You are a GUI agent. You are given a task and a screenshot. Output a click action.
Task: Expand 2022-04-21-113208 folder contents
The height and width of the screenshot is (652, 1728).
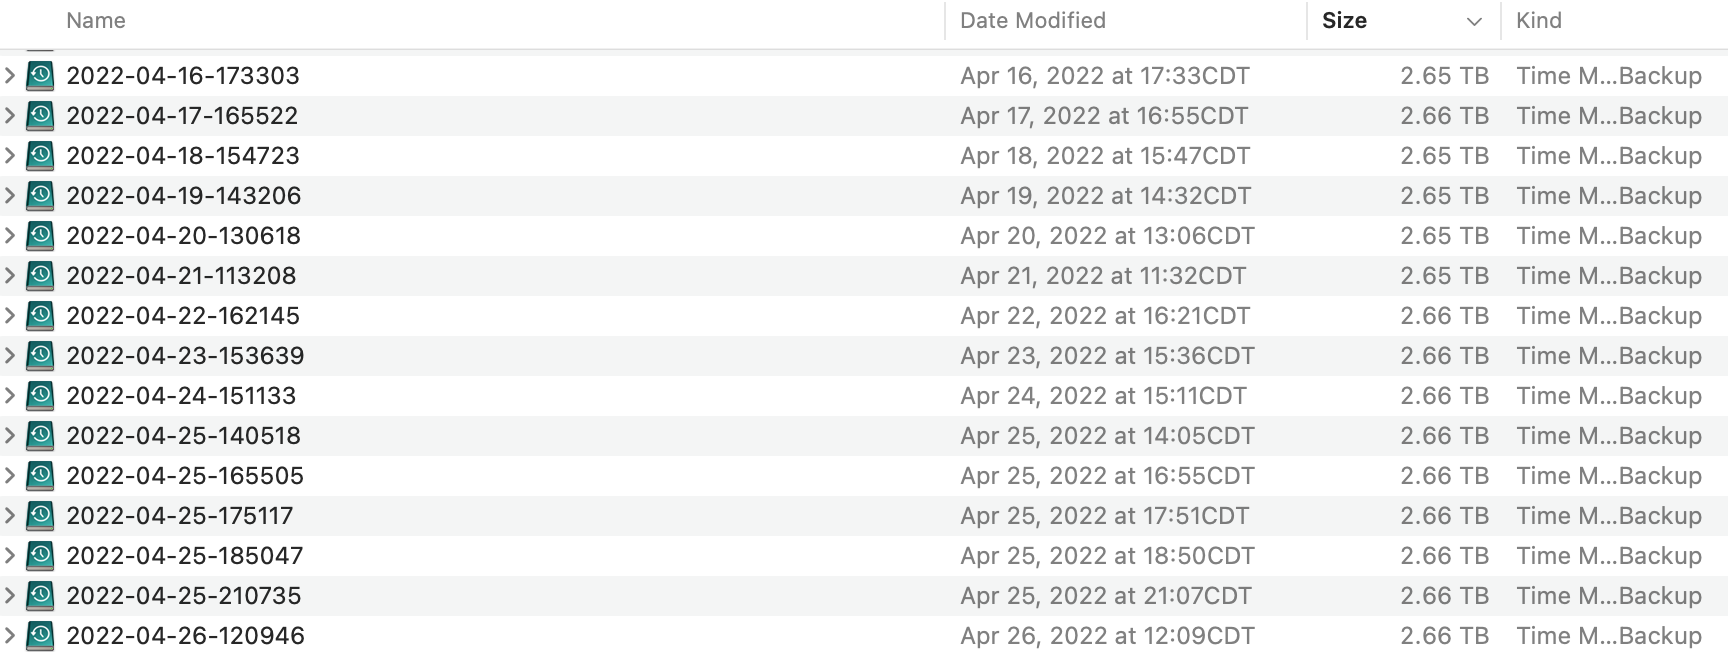coord(10,276)
